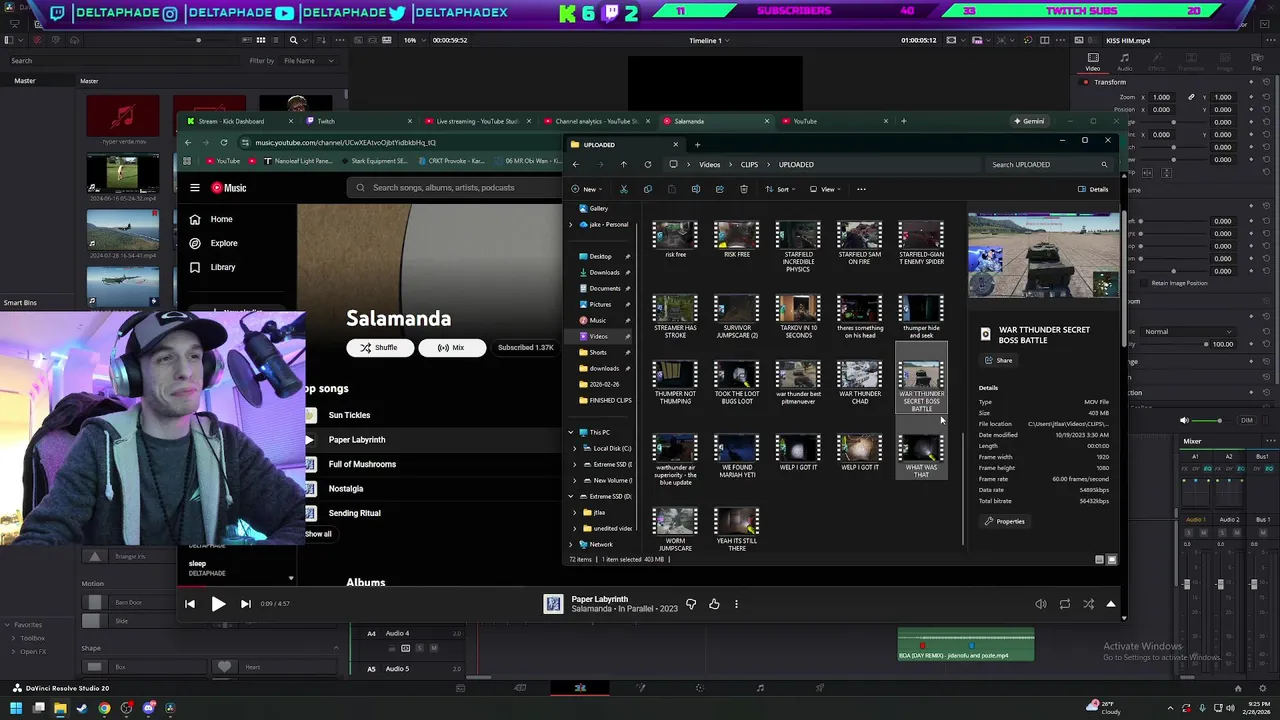Click the YouTube Music search field
The height and width of the screenshot is (720, 1280).
tap(455, 187)
